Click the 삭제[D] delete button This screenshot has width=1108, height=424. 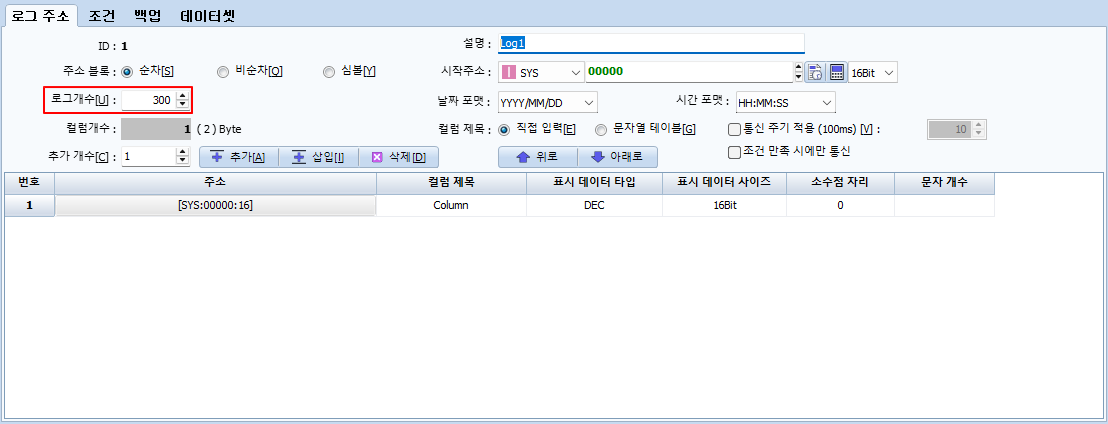tap(399, 157)
